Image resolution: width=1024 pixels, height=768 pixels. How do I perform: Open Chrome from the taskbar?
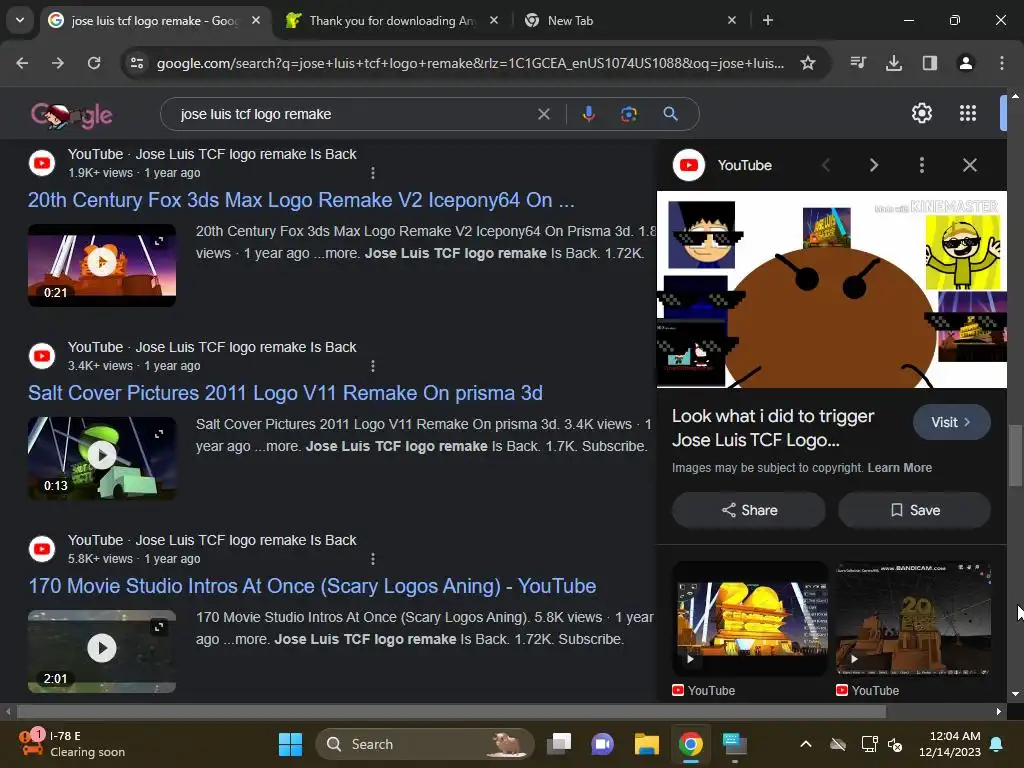pos(690,744)
